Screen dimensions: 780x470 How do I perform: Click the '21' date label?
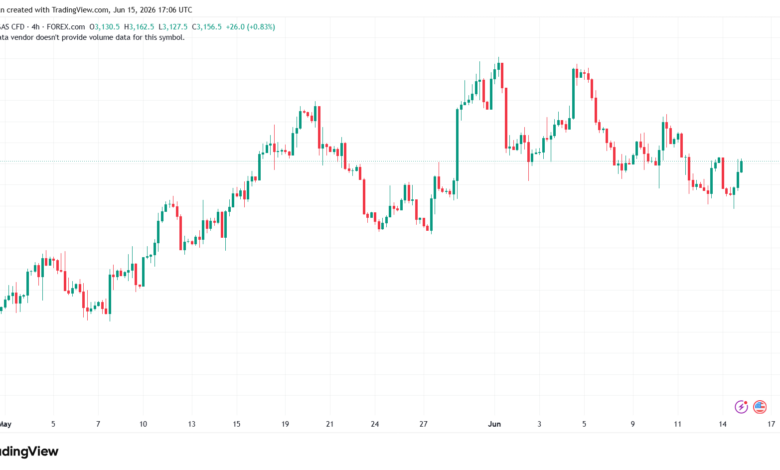330,424
